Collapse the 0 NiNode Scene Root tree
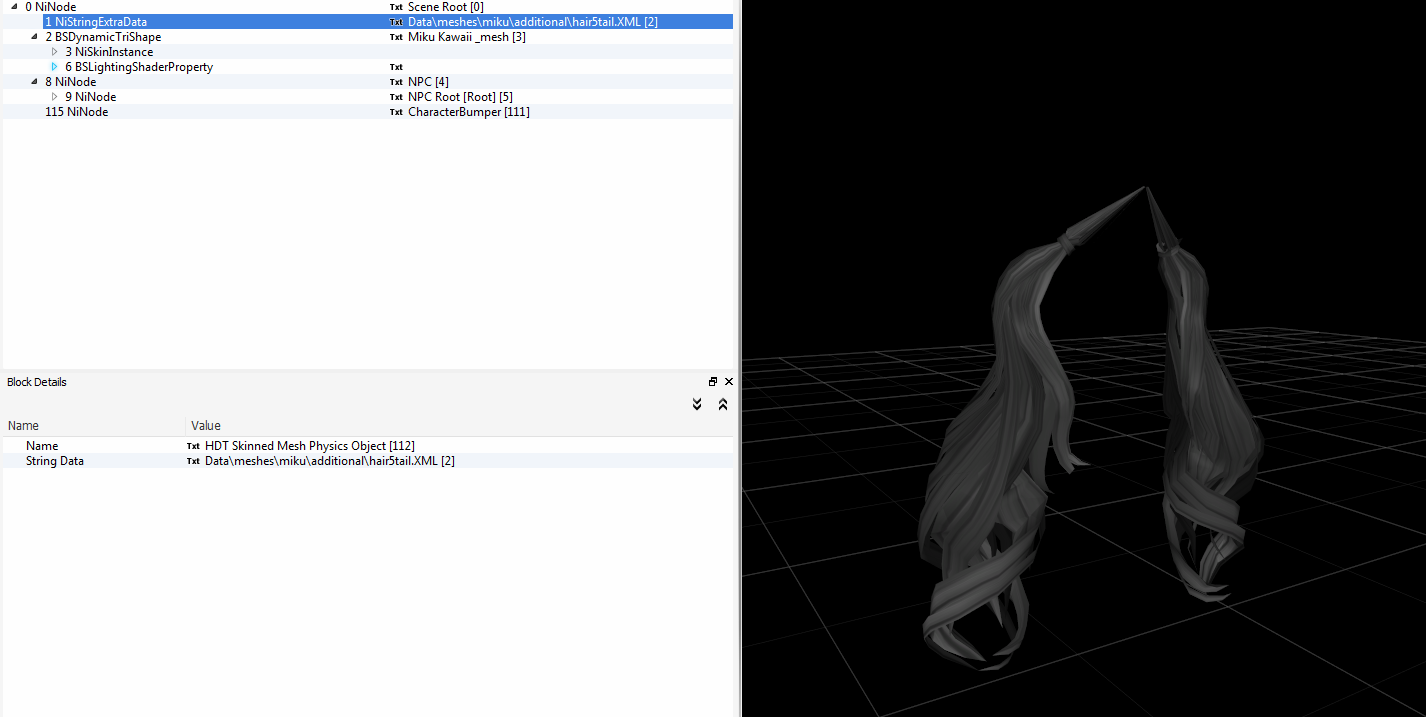 14,7
